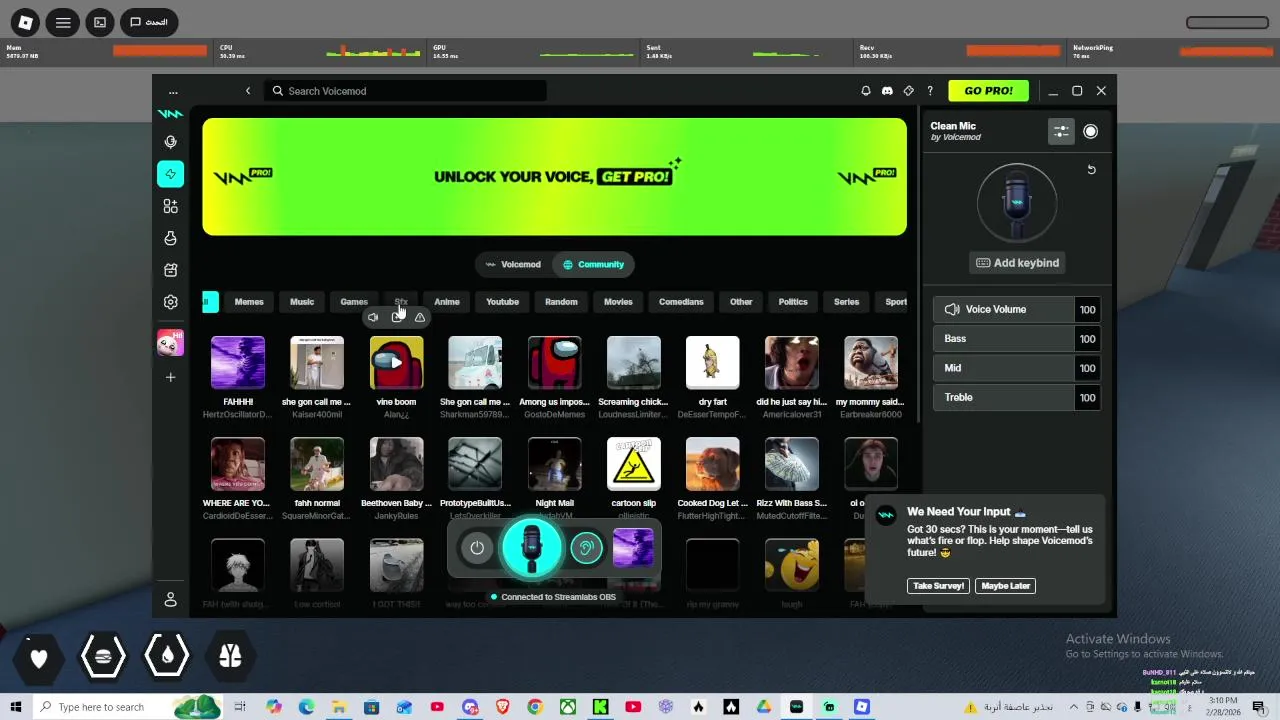Open the gift box sidebar icon

point(171,270)
